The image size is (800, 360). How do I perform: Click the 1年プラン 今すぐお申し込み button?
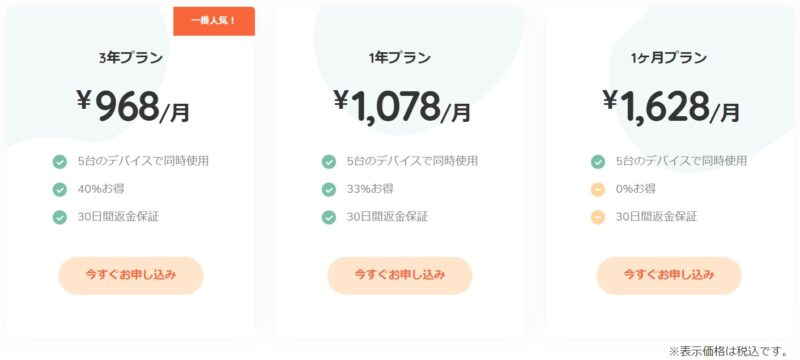[x=399, y=275]
